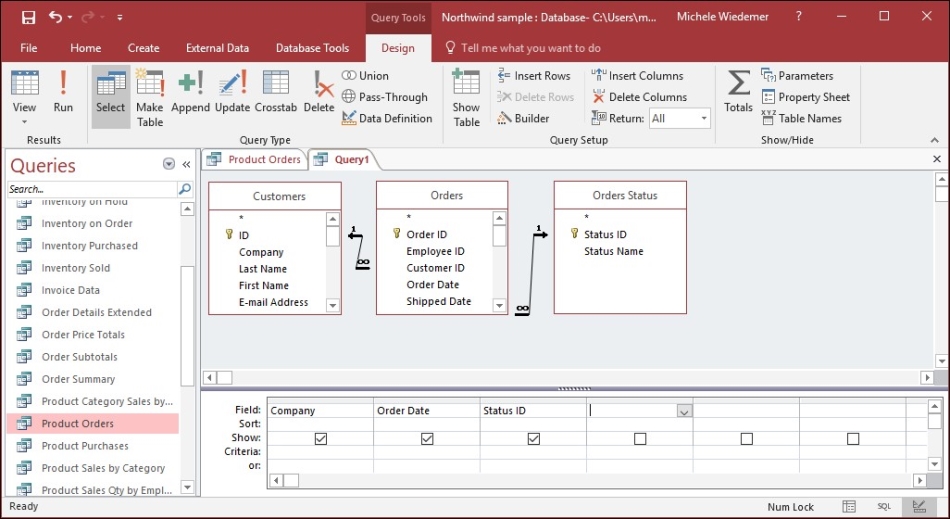Switch to the External Data tab
Viewport: 950px width, 519px height.
coord(217,48)
